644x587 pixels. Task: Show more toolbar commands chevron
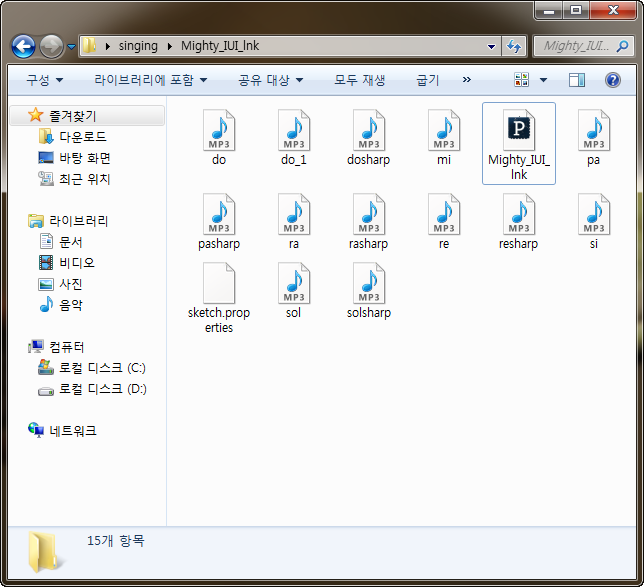tap(467, 80)
